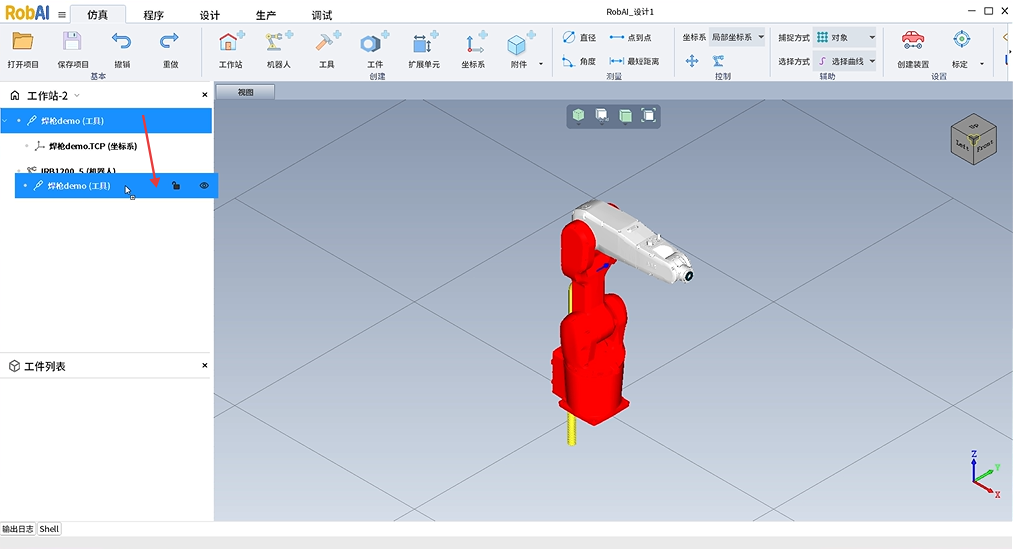
Task: Toggle the eye visibility of dragged 焊枪demo row
Action: [x=204, y=186]
